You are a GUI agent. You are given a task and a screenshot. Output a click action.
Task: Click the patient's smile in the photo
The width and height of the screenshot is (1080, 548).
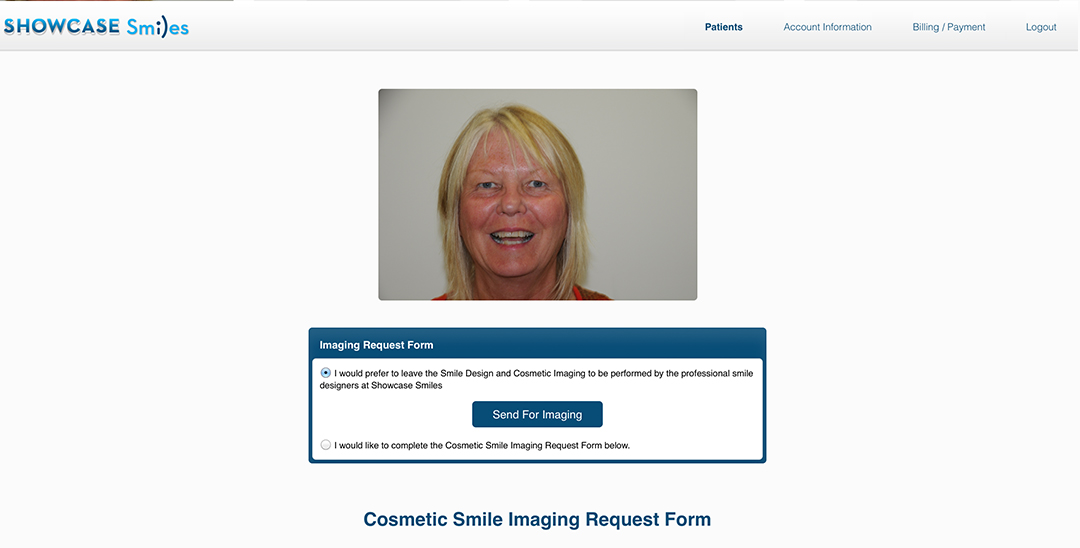512,238
